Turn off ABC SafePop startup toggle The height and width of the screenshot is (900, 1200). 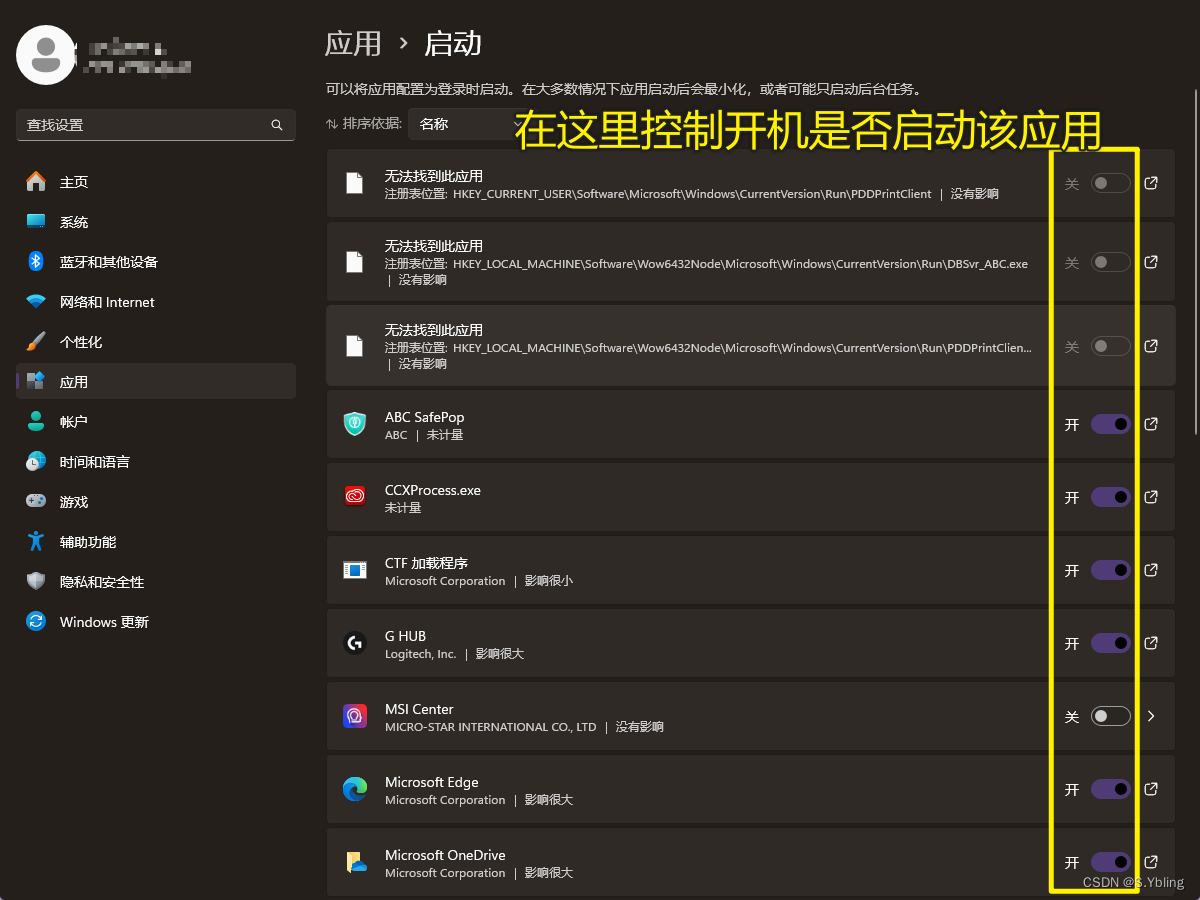(1111, 424)
